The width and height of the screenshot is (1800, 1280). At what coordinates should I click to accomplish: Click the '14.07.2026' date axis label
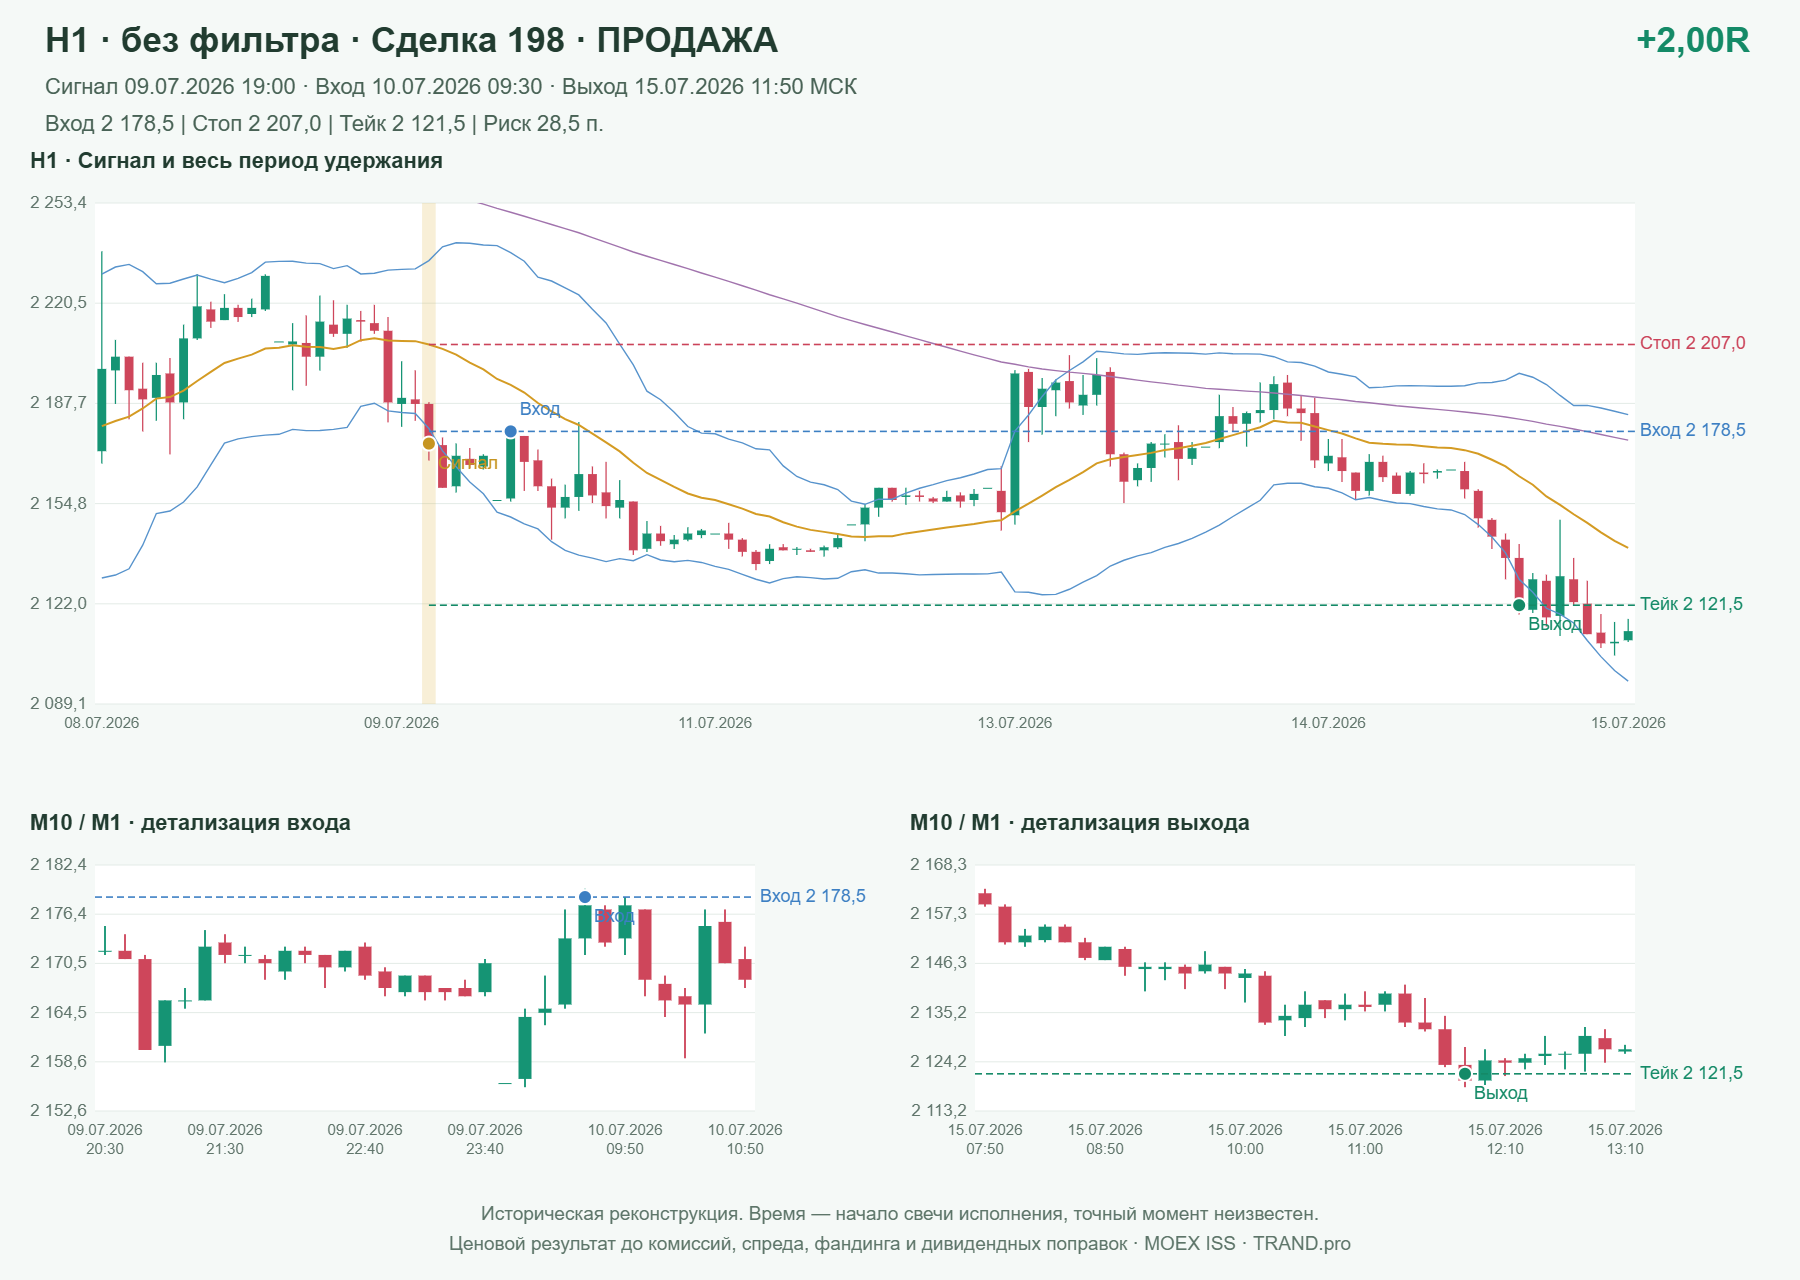[x=1328, y=723]
